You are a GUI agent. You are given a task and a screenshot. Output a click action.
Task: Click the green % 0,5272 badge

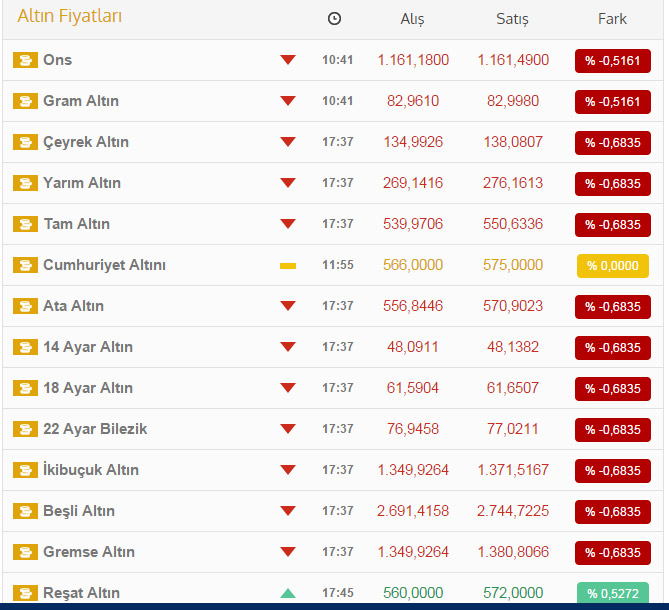click(612, 594)
